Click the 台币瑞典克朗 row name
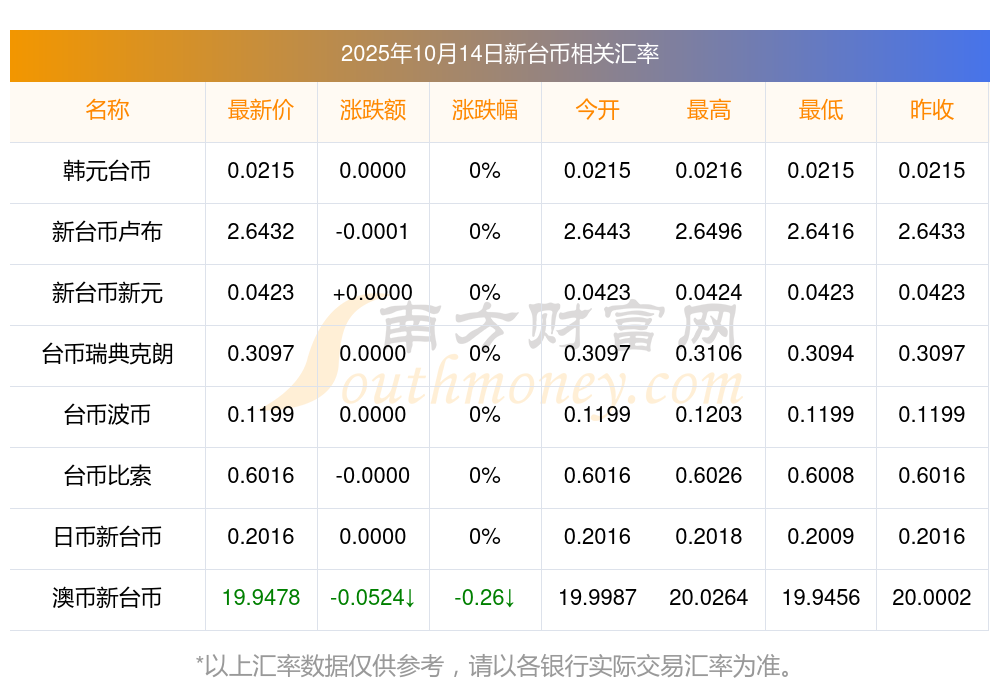The image size is (1000, 697). (107, 354)
